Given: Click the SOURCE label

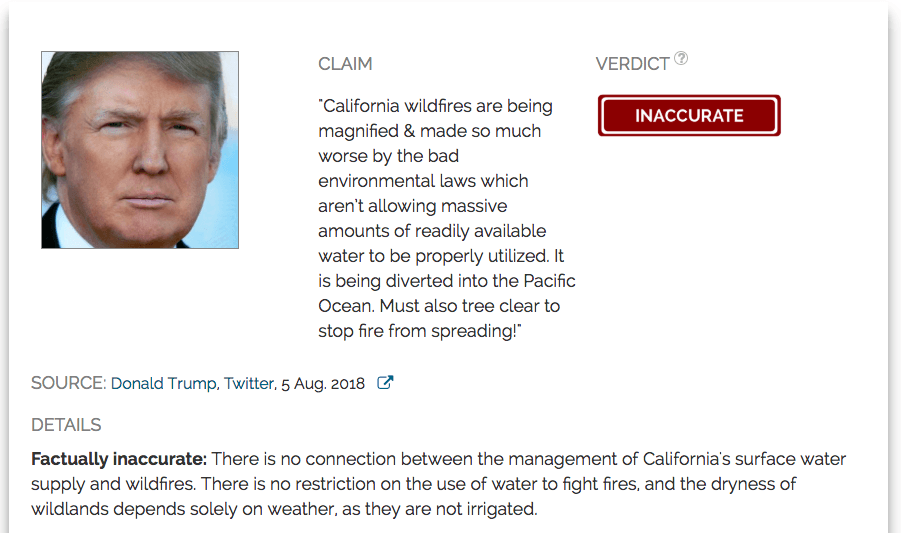Looking at the screenshot, I should pyautogui.click(x=68, y=383).
